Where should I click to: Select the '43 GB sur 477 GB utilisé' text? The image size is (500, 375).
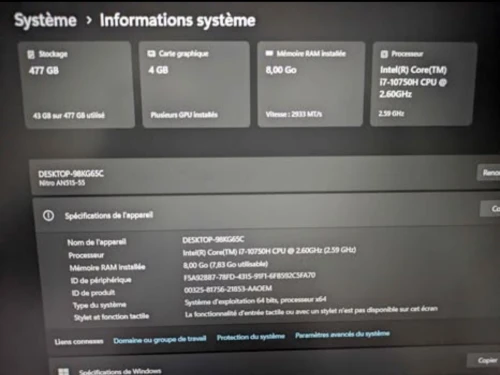(x=69, y=116)
